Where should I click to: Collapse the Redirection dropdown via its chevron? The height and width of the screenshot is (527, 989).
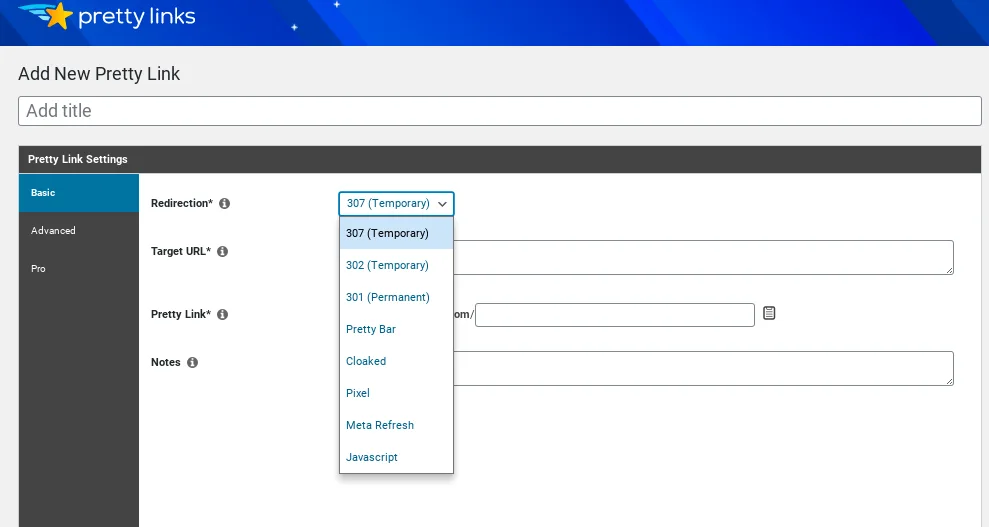(442, 204)
